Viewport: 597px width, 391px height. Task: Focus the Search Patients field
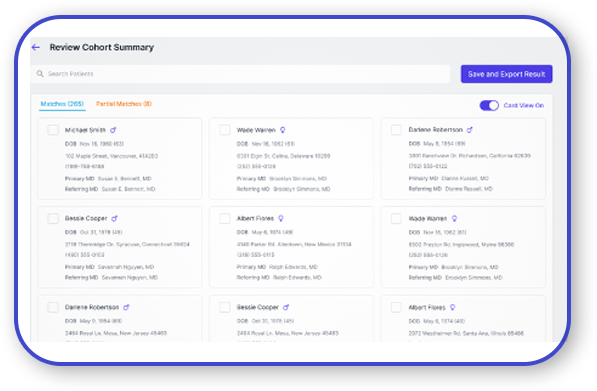pyautogui.click(x=240, y=73)
